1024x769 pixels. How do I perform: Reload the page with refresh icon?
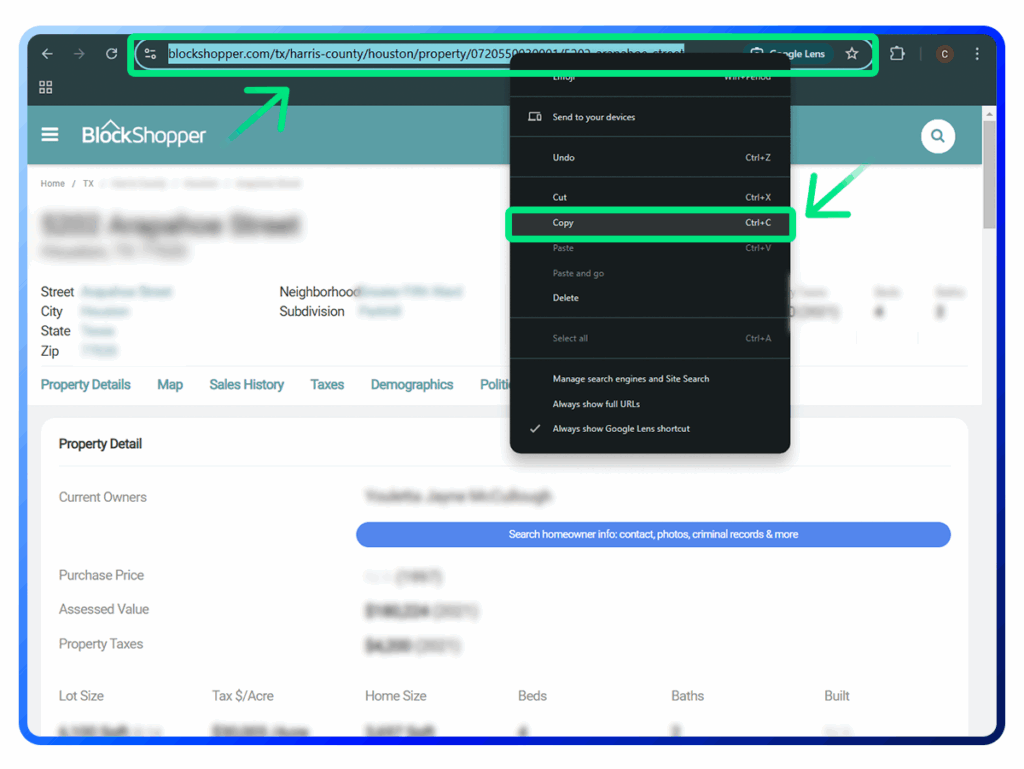click(111, 54)
